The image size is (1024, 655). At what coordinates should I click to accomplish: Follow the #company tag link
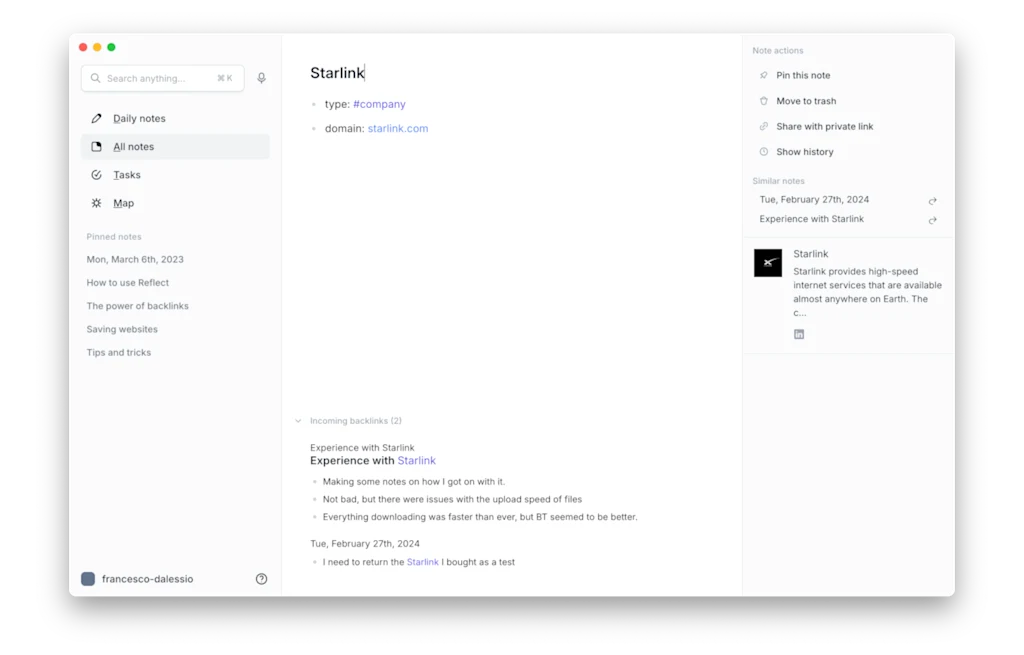379,103
